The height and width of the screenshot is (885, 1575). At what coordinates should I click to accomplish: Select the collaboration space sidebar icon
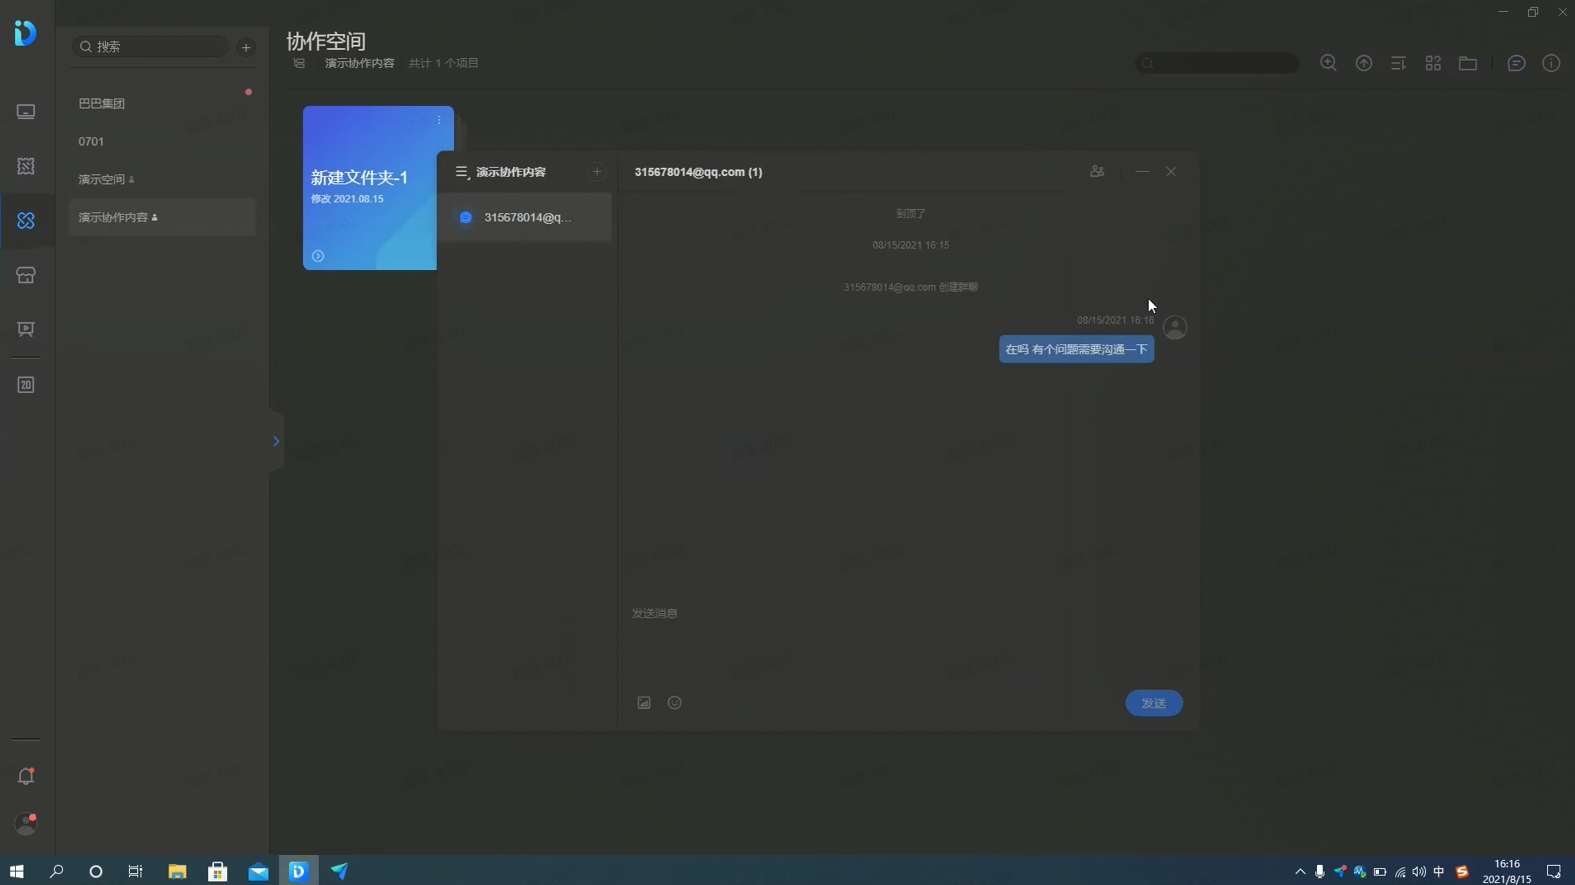[26, 220]
